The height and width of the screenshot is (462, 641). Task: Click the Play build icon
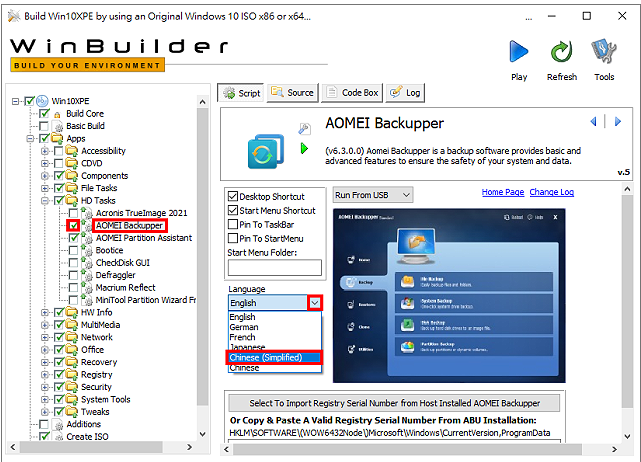(519, 52)
